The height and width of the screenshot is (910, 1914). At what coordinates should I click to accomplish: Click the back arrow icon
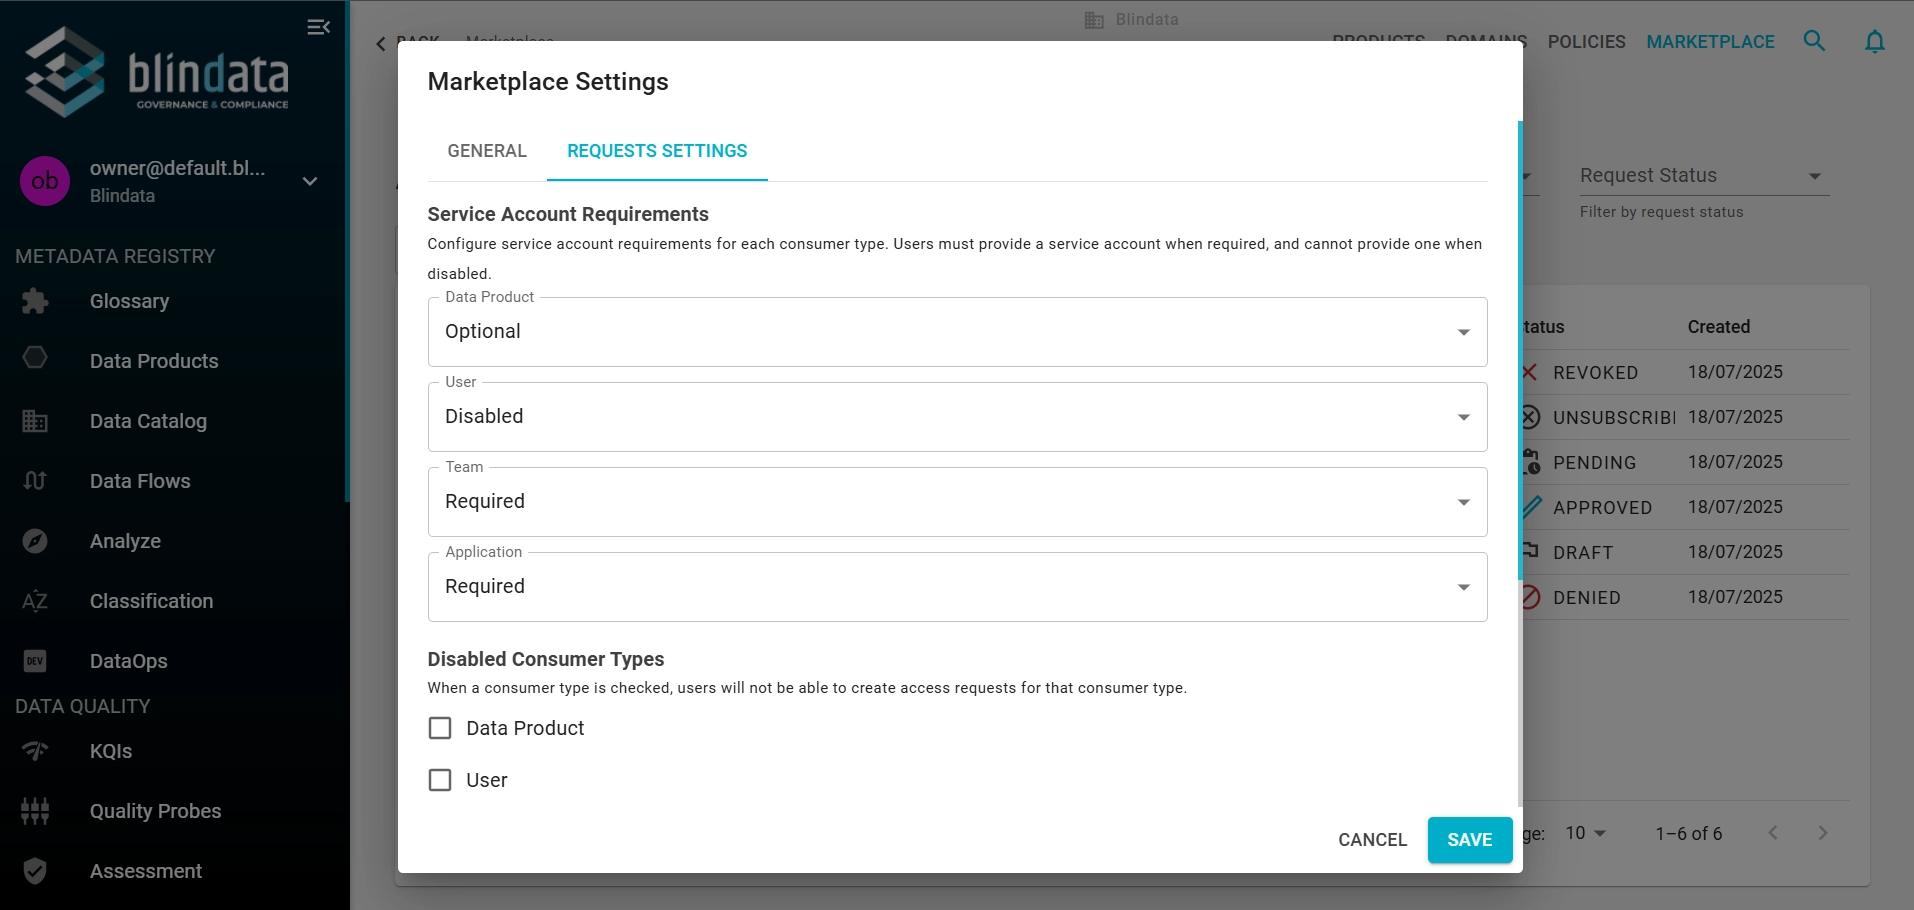tap(381, 43)
